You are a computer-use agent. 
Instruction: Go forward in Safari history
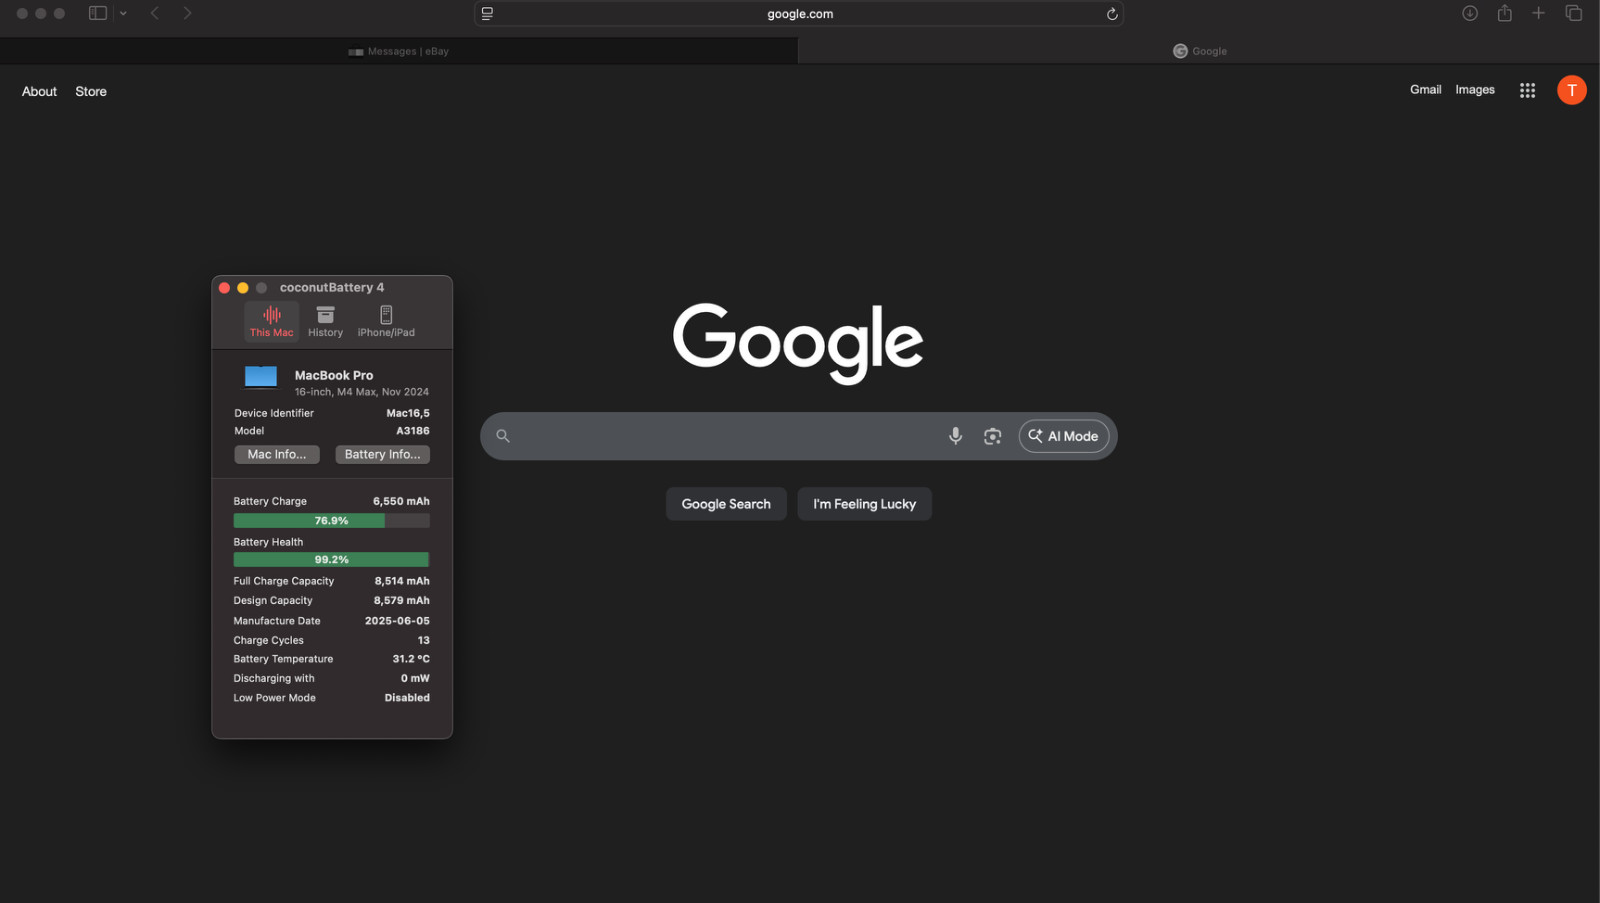[x=187, y=13]
